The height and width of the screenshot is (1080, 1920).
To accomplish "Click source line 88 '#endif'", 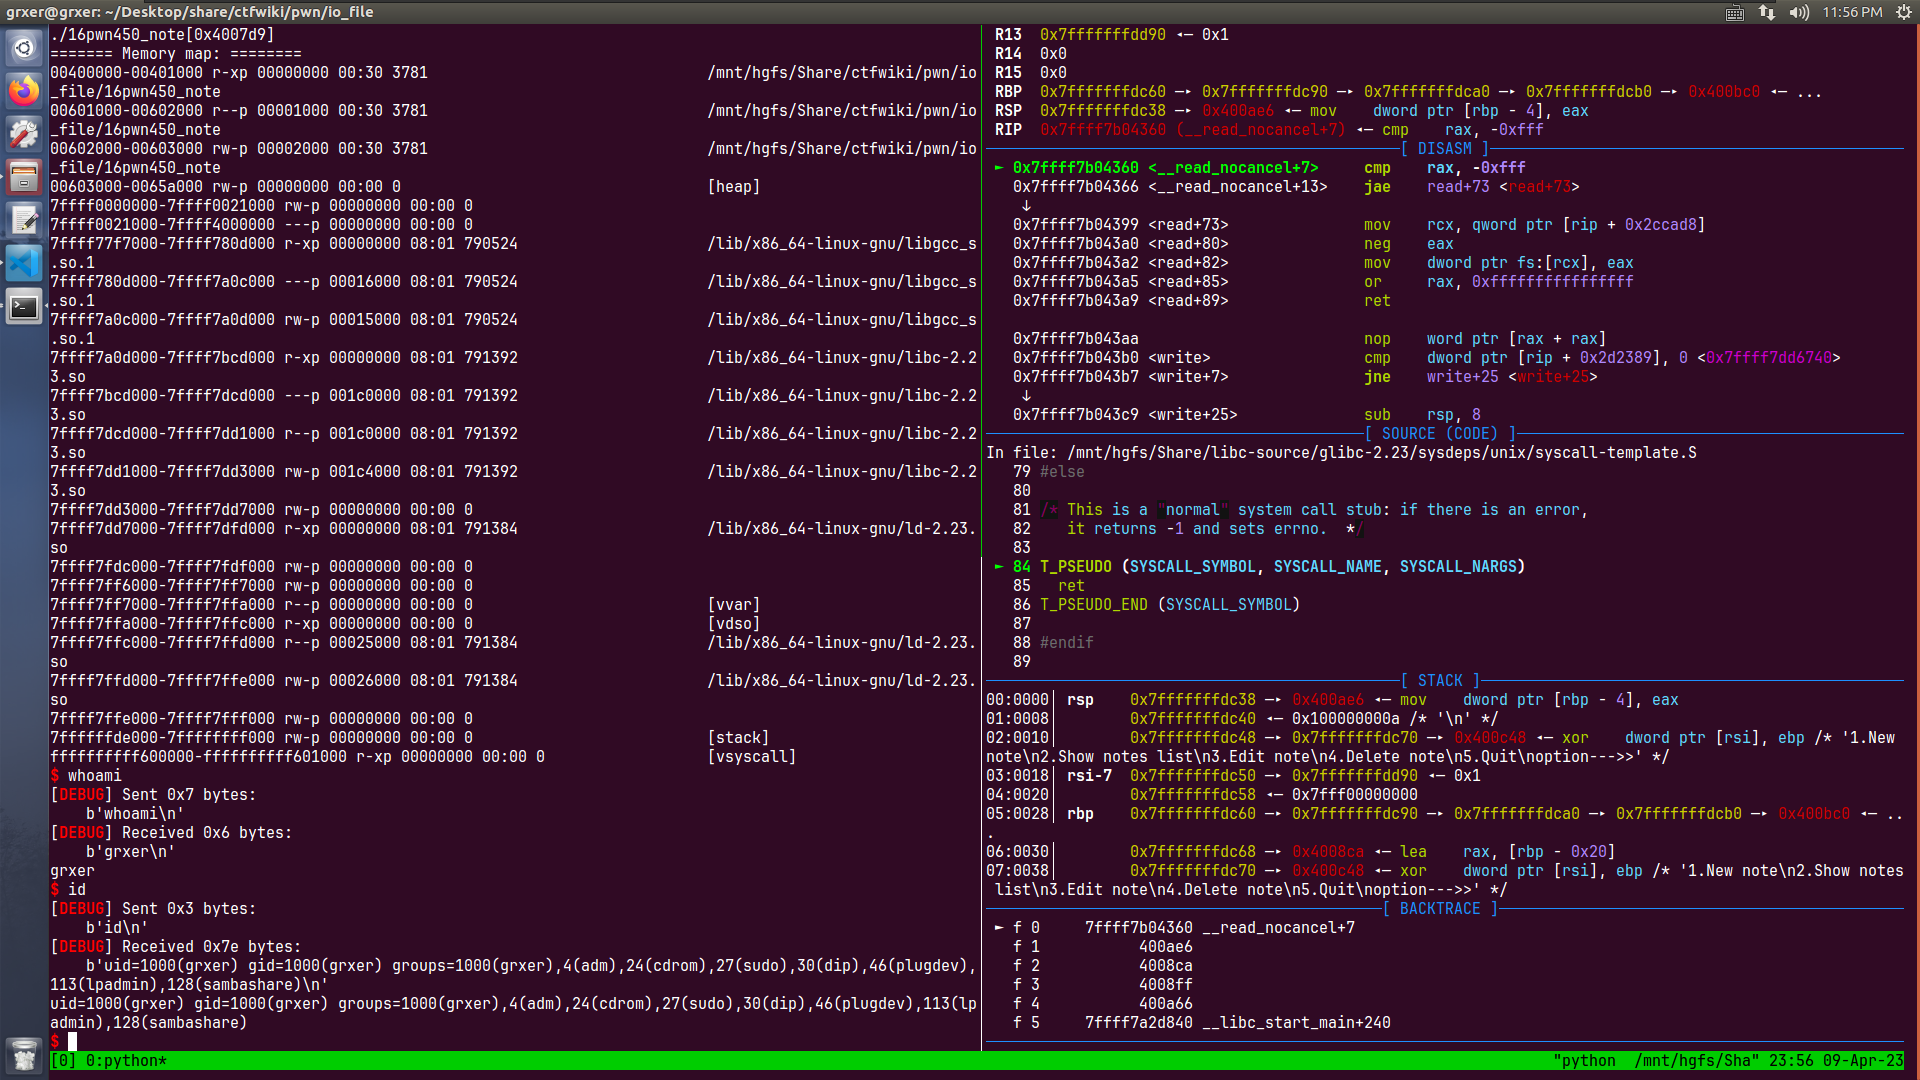I will coord(1053,643).
